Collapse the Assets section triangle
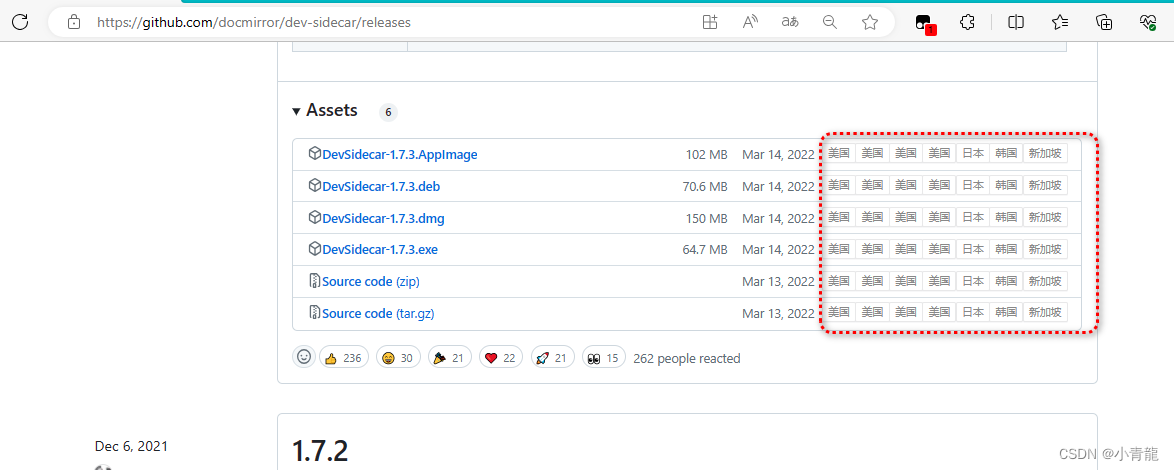 pos(296,111)
